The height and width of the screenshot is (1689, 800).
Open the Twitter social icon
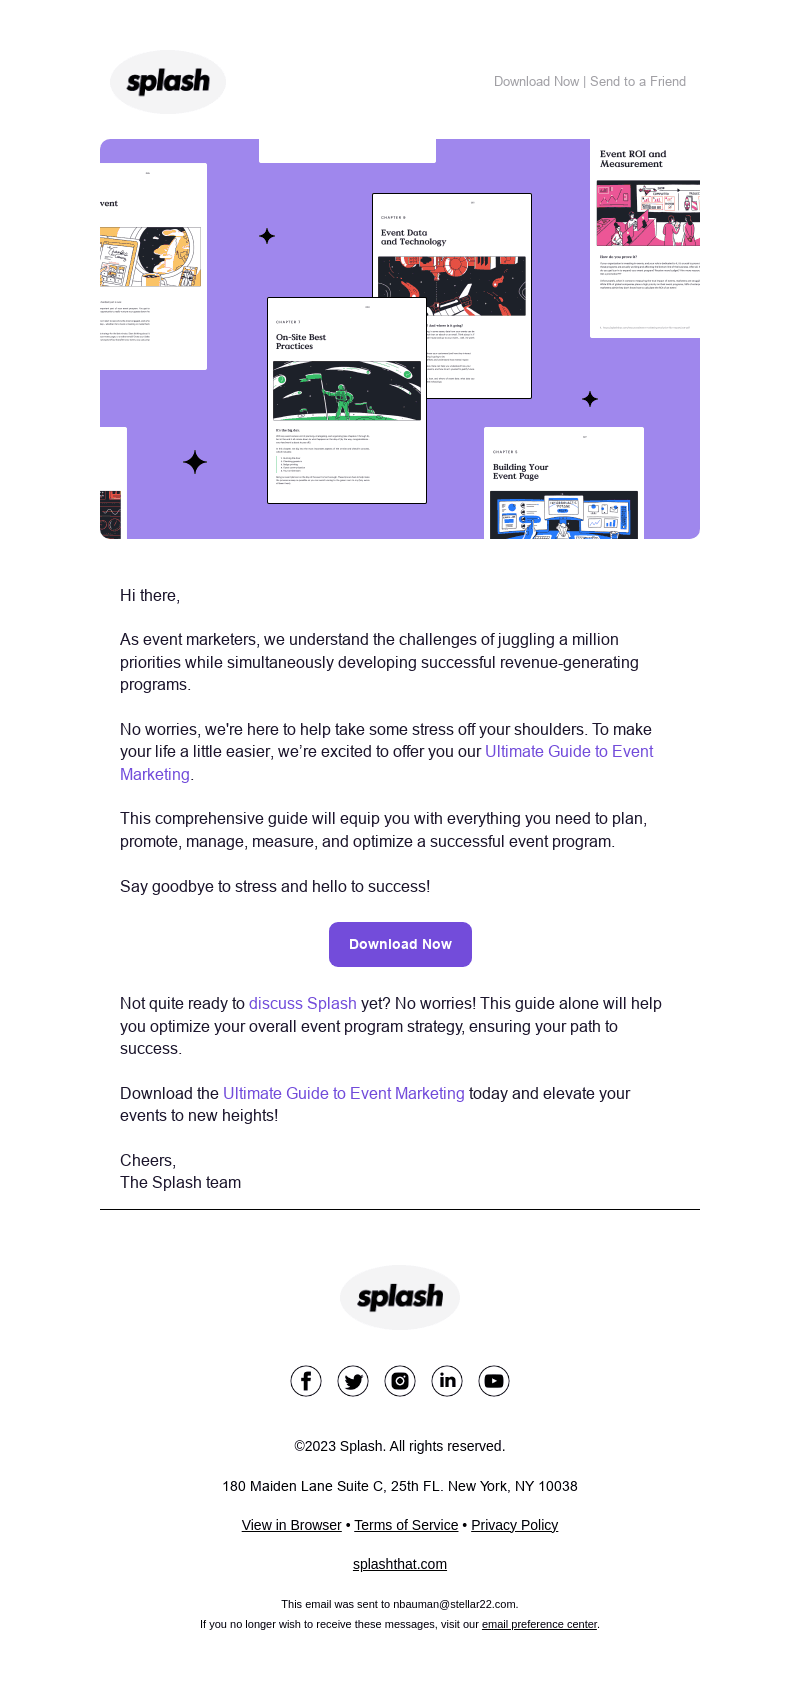353,1381
